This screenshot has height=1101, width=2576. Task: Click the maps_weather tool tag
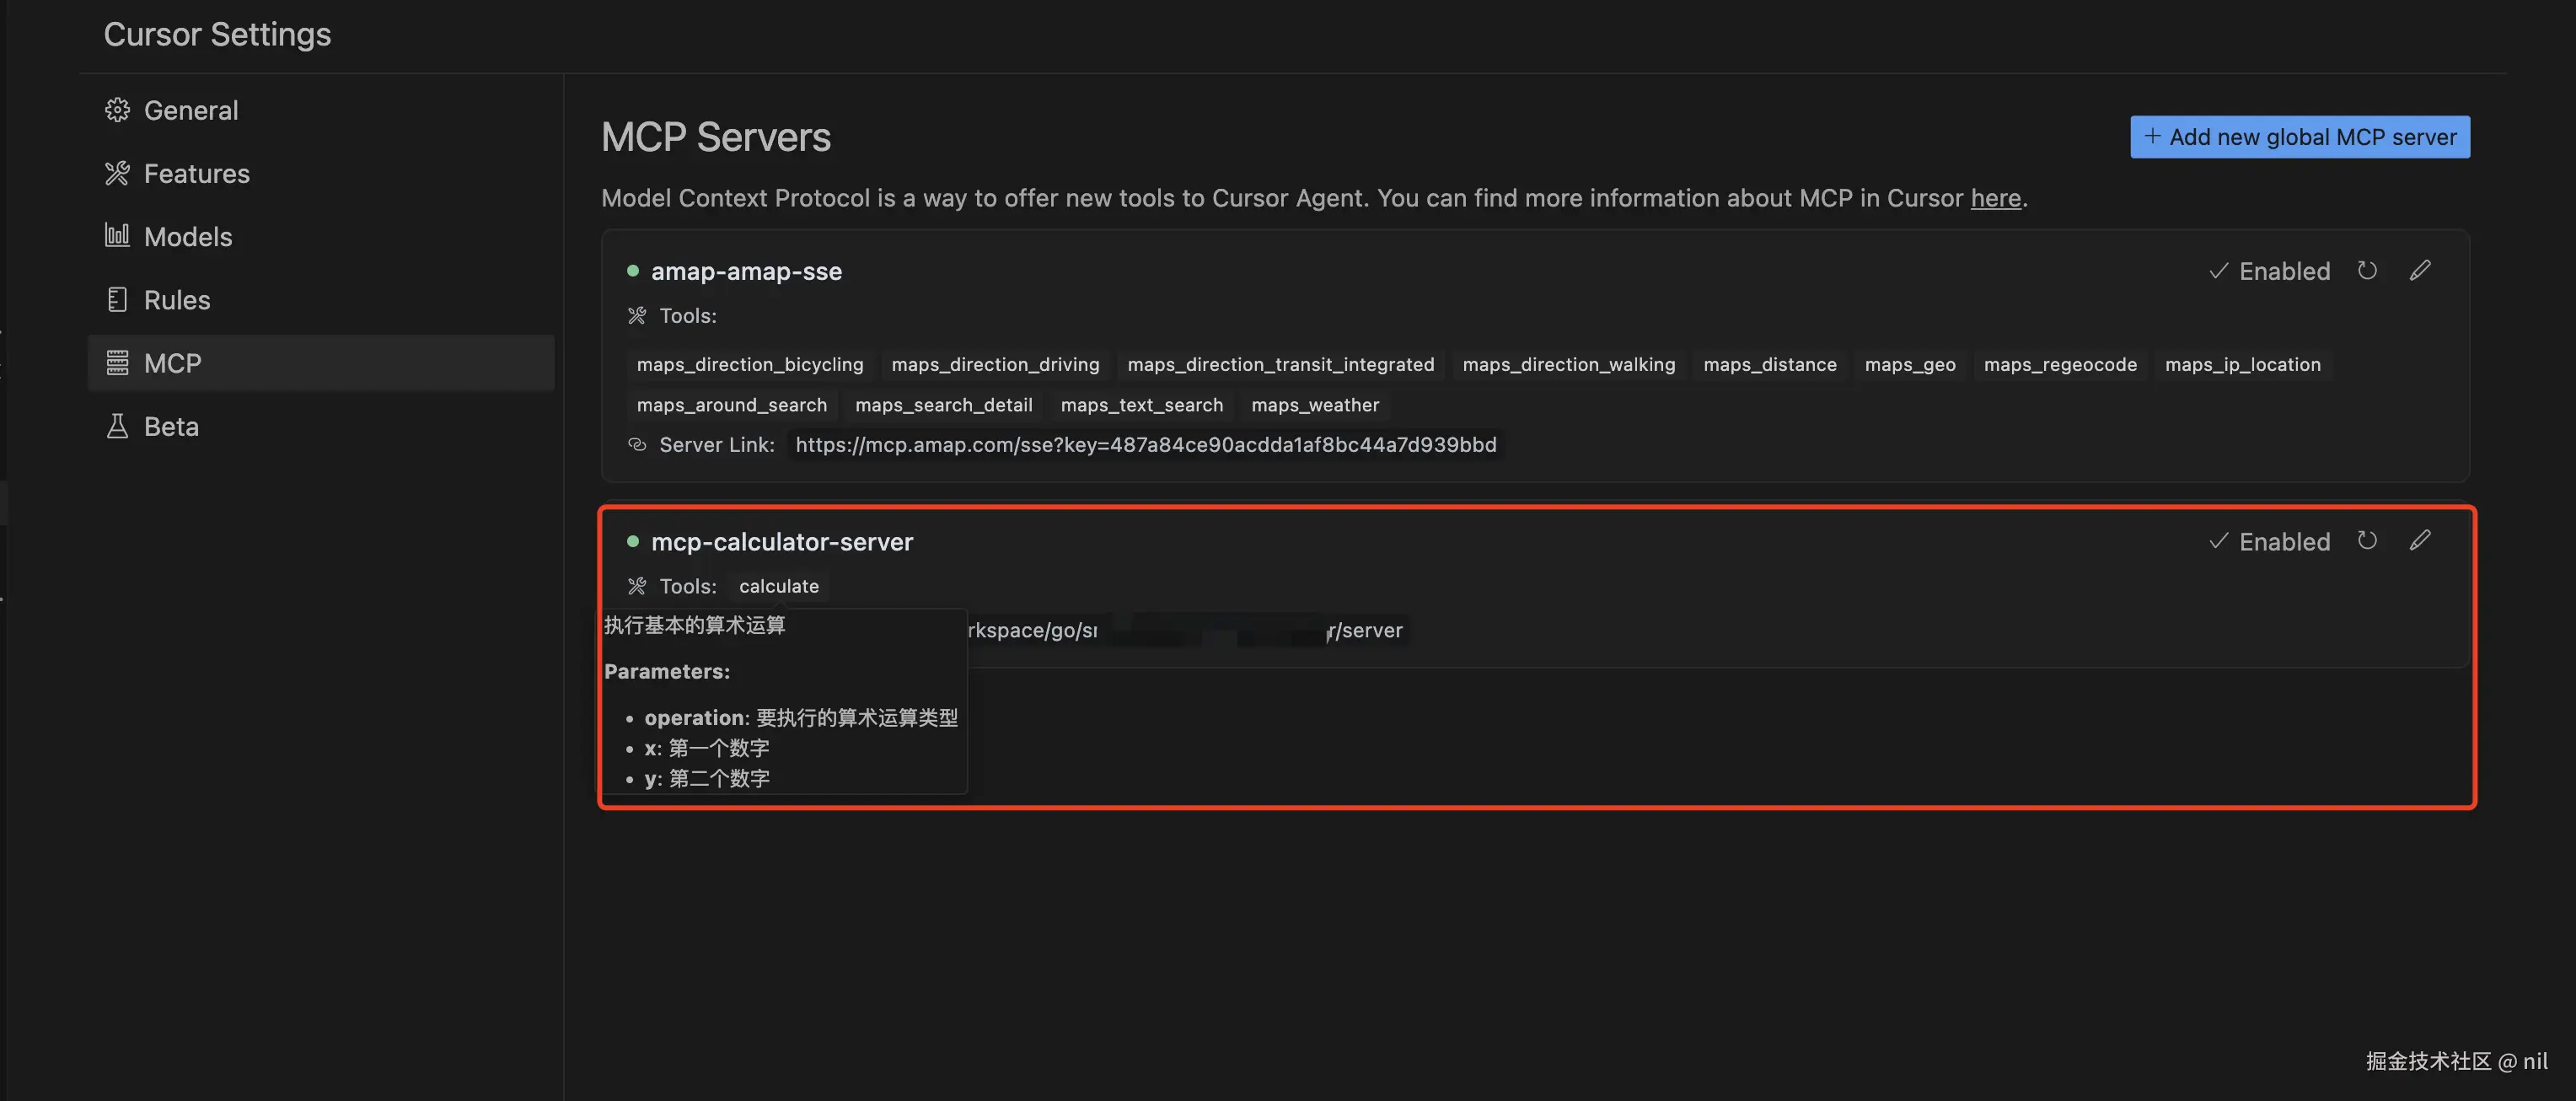point(1314,405)
